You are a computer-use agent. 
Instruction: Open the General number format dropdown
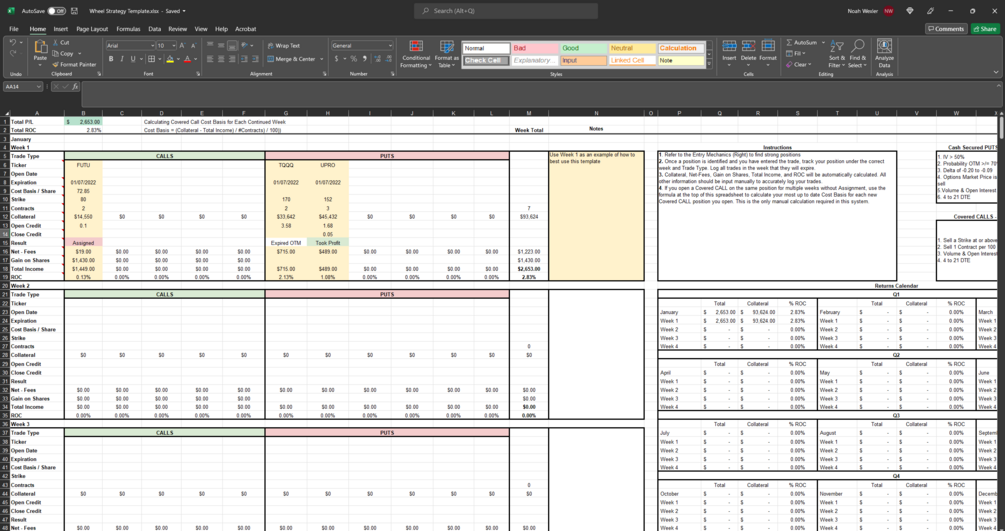click(390, 46)
